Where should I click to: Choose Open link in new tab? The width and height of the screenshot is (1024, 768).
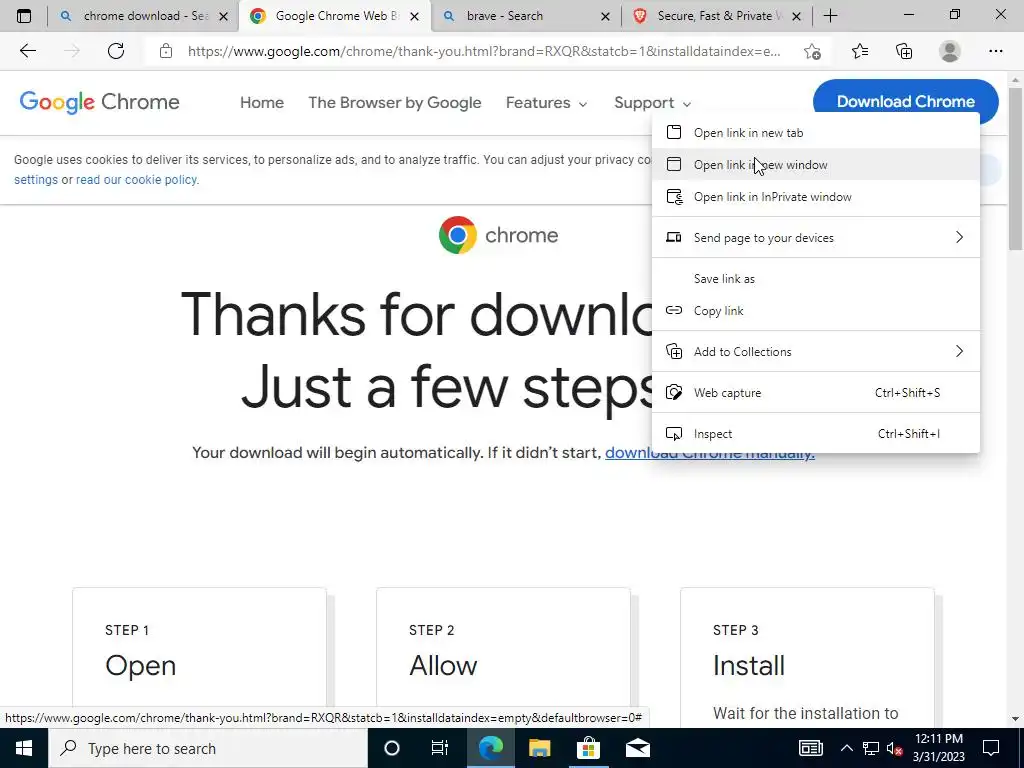click(x=816, y=133)
